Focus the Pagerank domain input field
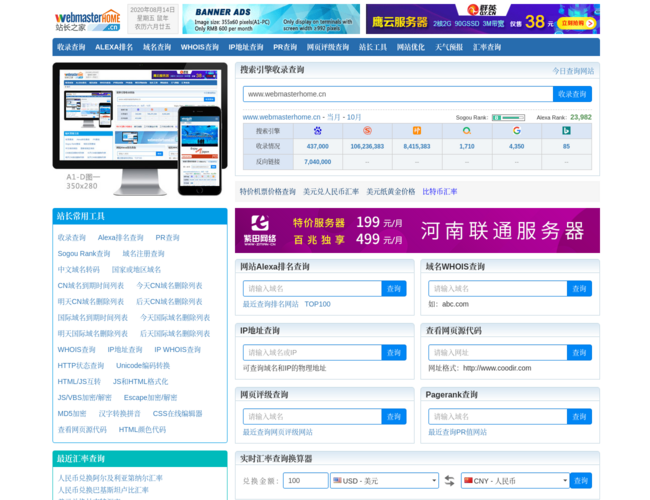The image size is (650, 500). [x=497, y=417]
